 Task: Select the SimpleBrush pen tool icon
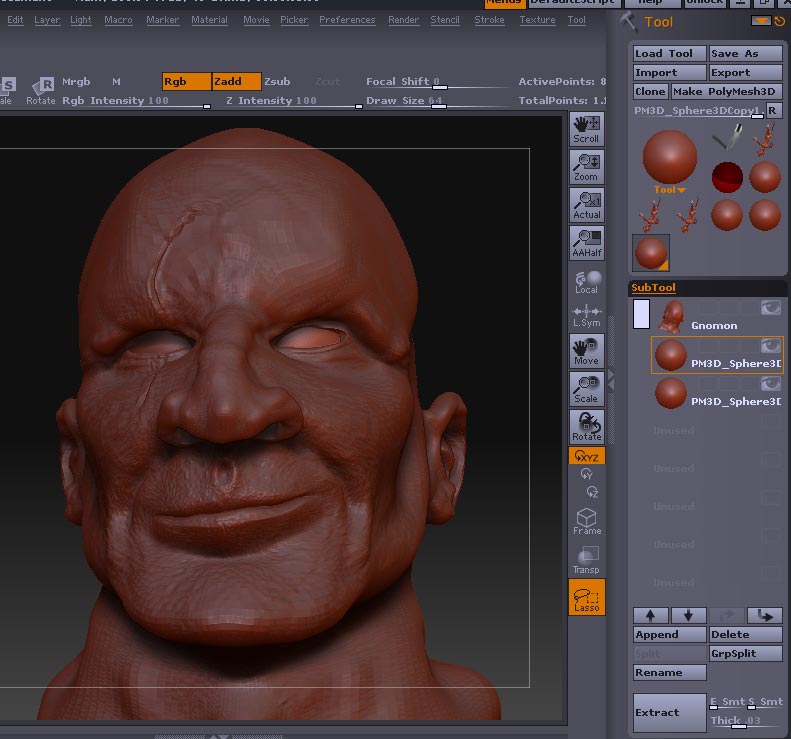727,137
